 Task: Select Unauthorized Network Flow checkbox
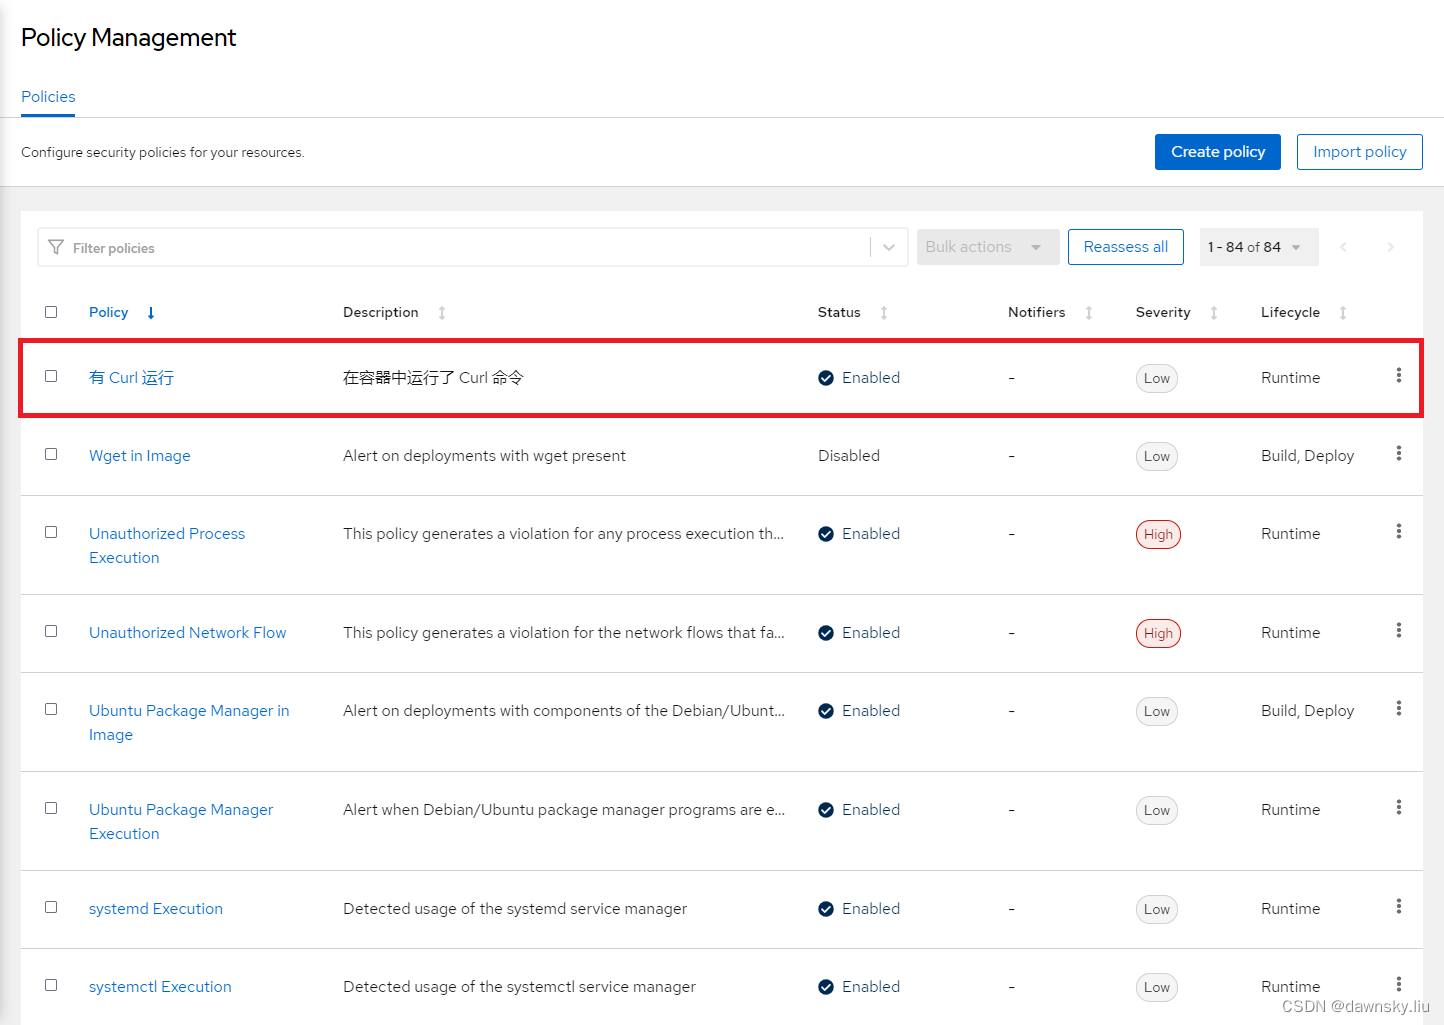[x=51, y=631]
